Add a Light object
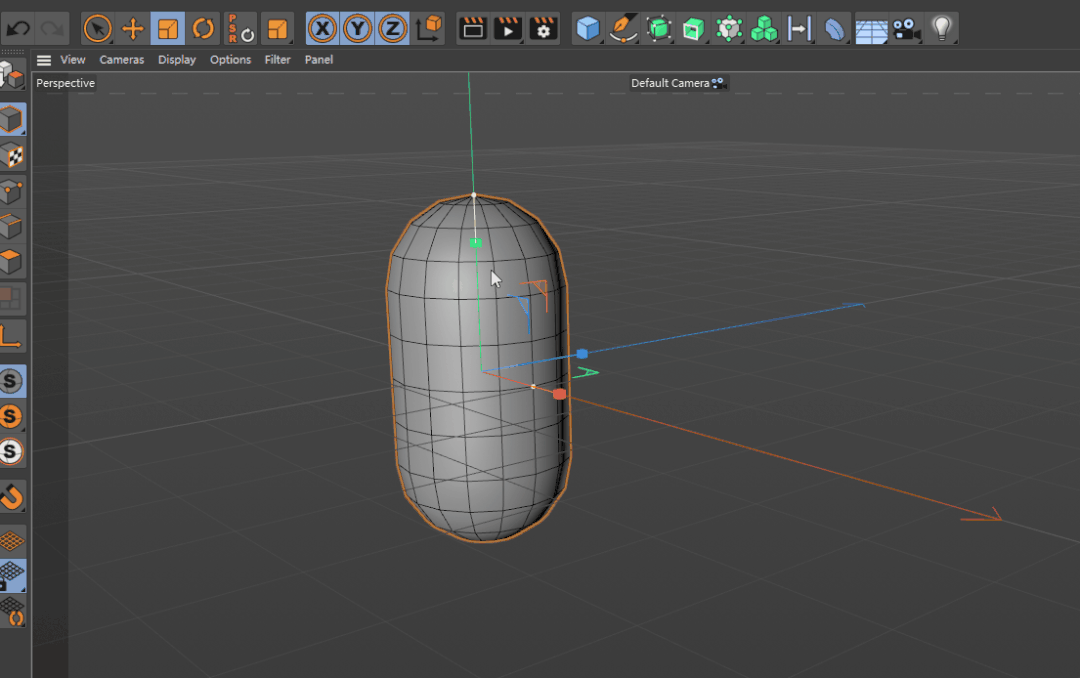This screenshot has width=1080, height=678. pyautogui.click(x=942, y=29)
